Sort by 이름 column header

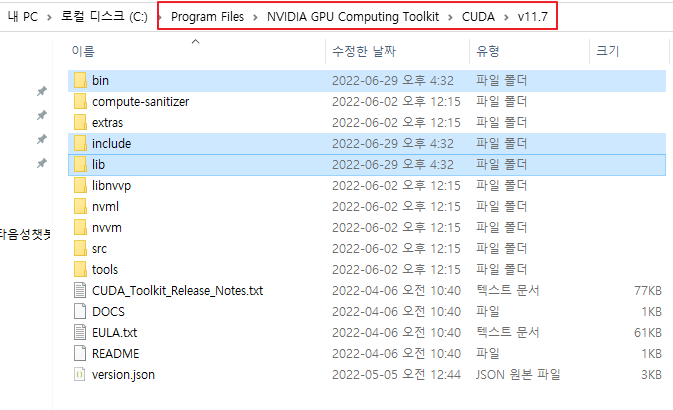(x=83, y=52)
